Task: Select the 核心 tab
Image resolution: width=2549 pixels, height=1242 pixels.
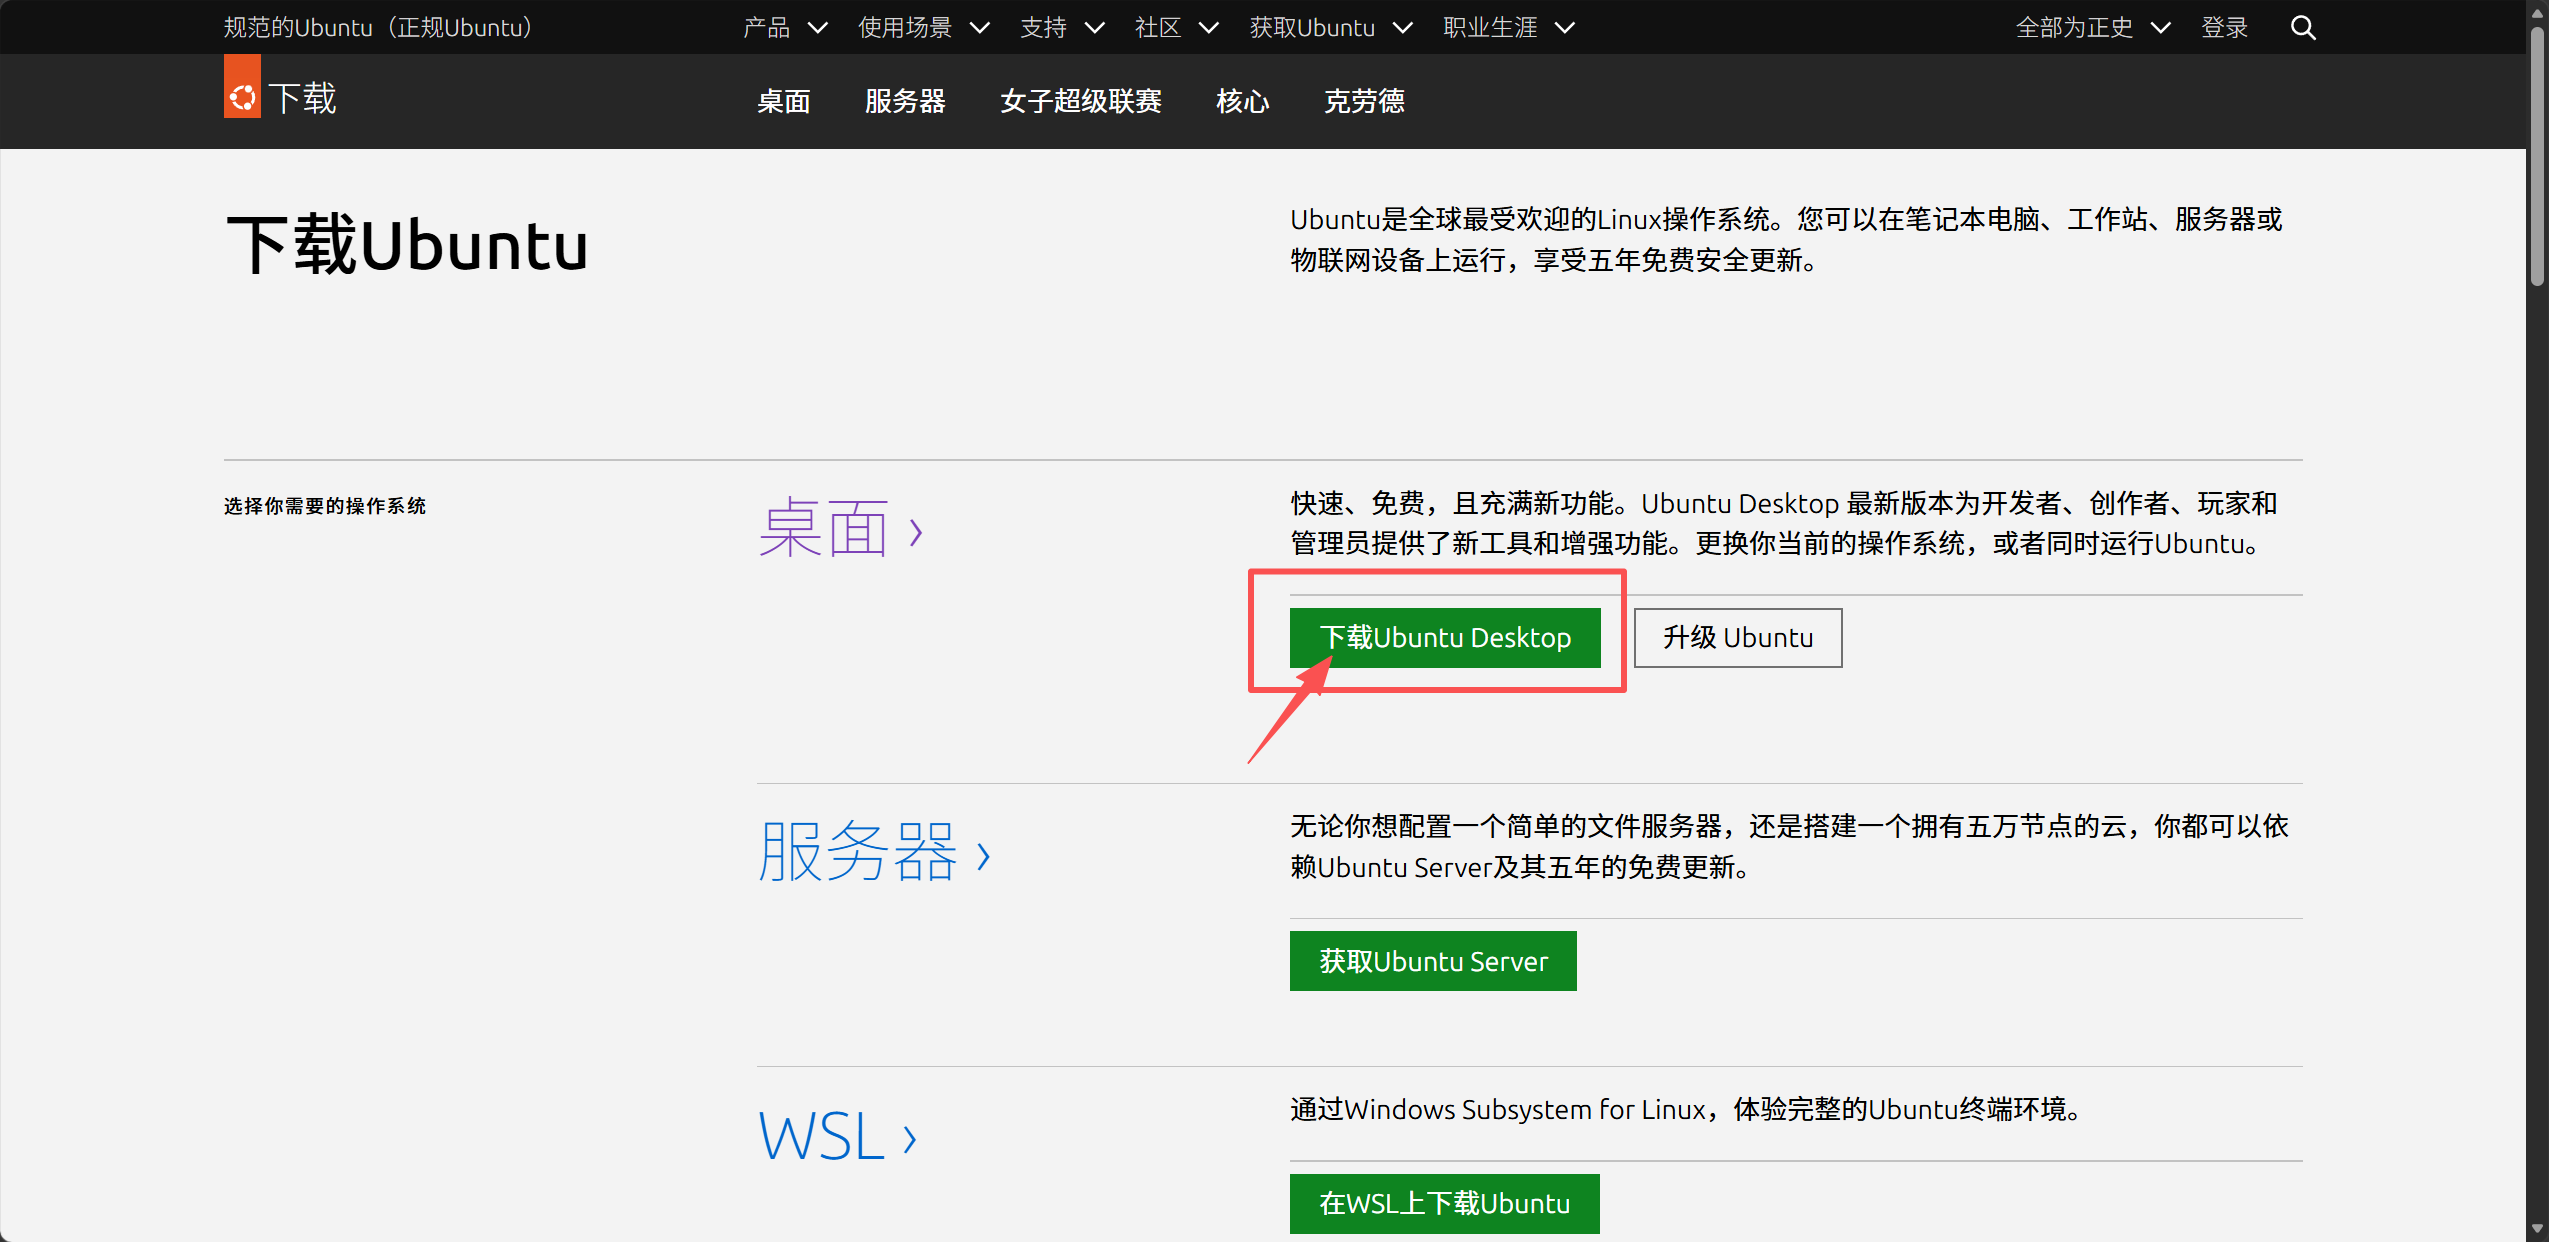Action: point(1242,101)
